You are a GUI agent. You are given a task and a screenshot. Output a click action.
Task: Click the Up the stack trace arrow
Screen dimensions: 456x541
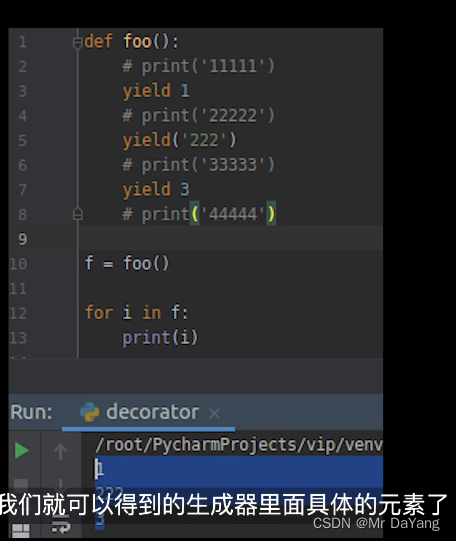point(60,451)
